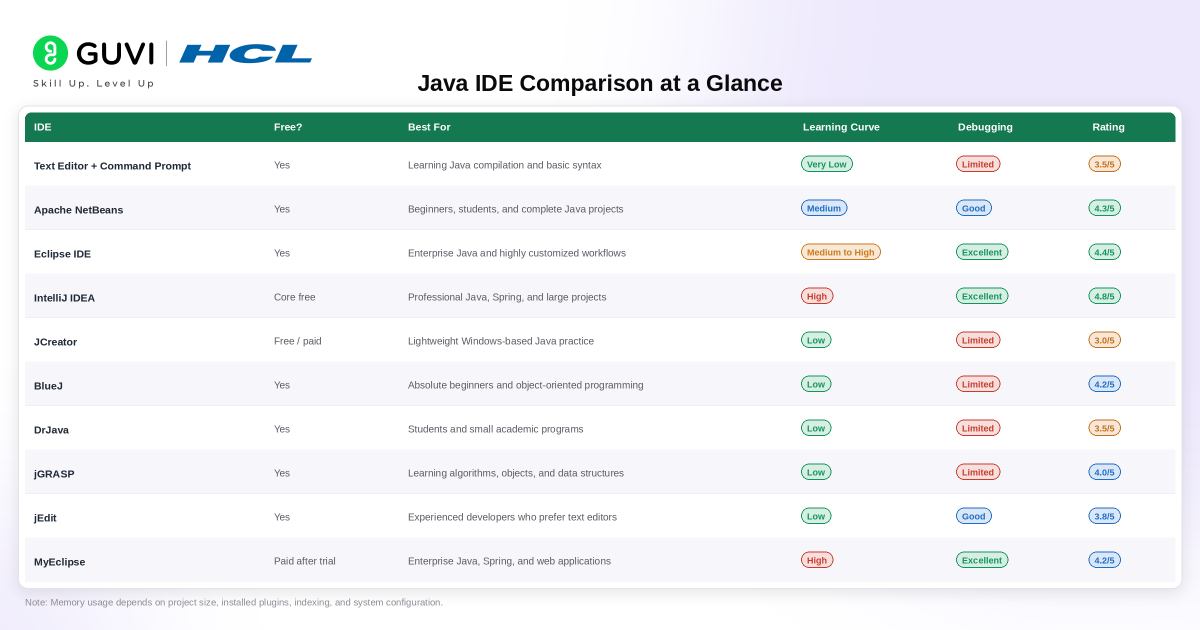Select 'Enterprise Java, Spring, and web applications'
The height and width of the screenshot is (630, 1200).
click(509, 561)
